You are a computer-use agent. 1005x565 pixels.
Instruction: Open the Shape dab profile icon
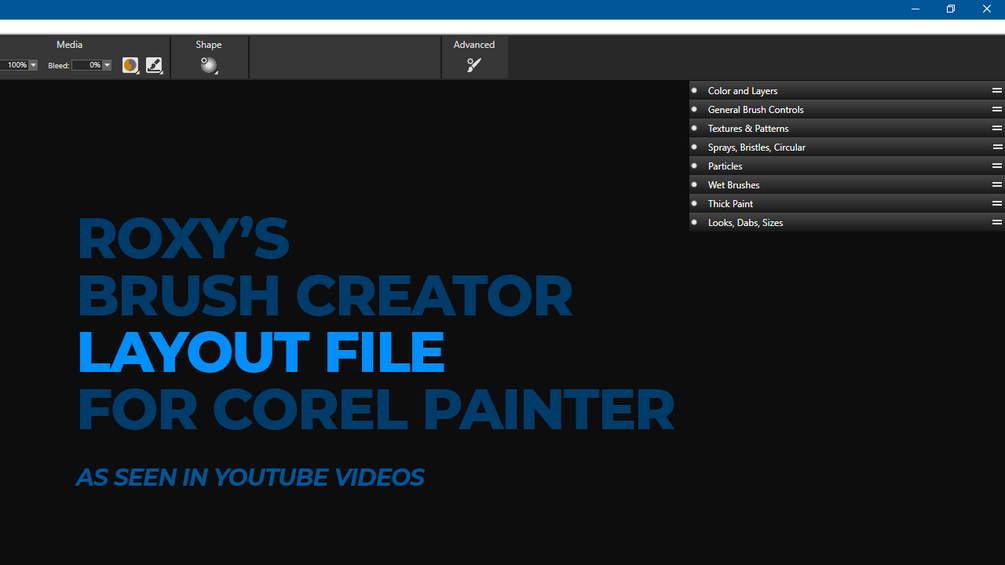[209, 65]
